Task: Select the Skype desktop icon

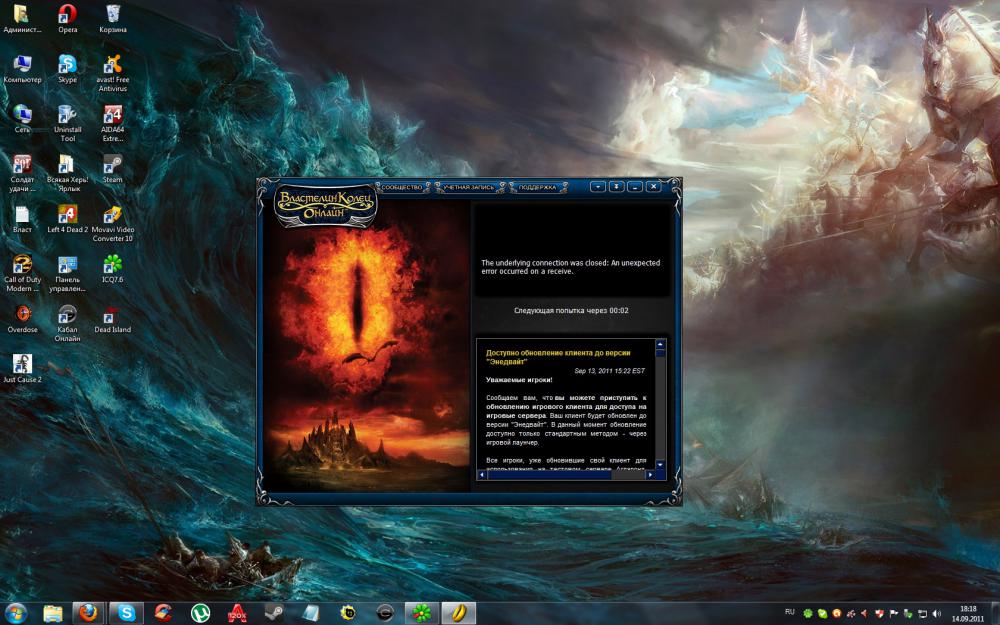Action: click(x=68, y=69)
